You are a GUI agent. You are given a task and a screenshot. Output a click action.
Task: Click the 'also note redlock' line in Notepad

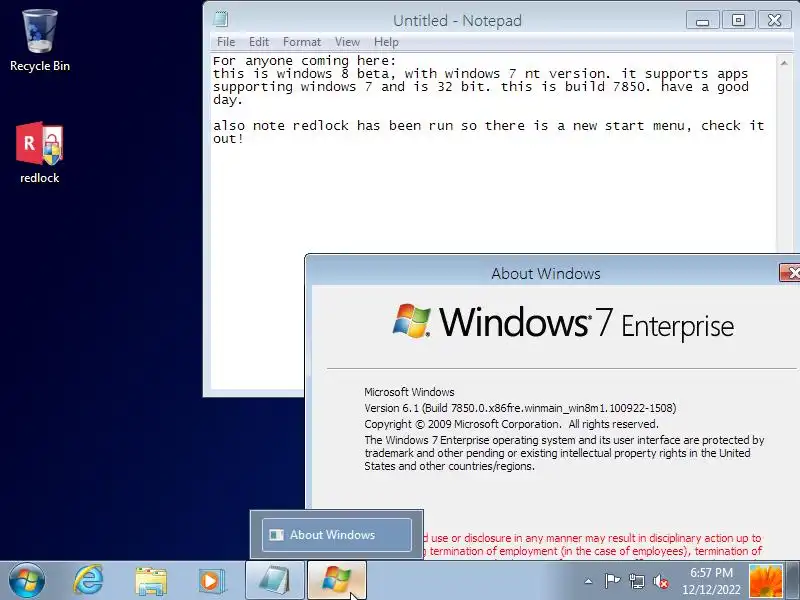point(488,126)
